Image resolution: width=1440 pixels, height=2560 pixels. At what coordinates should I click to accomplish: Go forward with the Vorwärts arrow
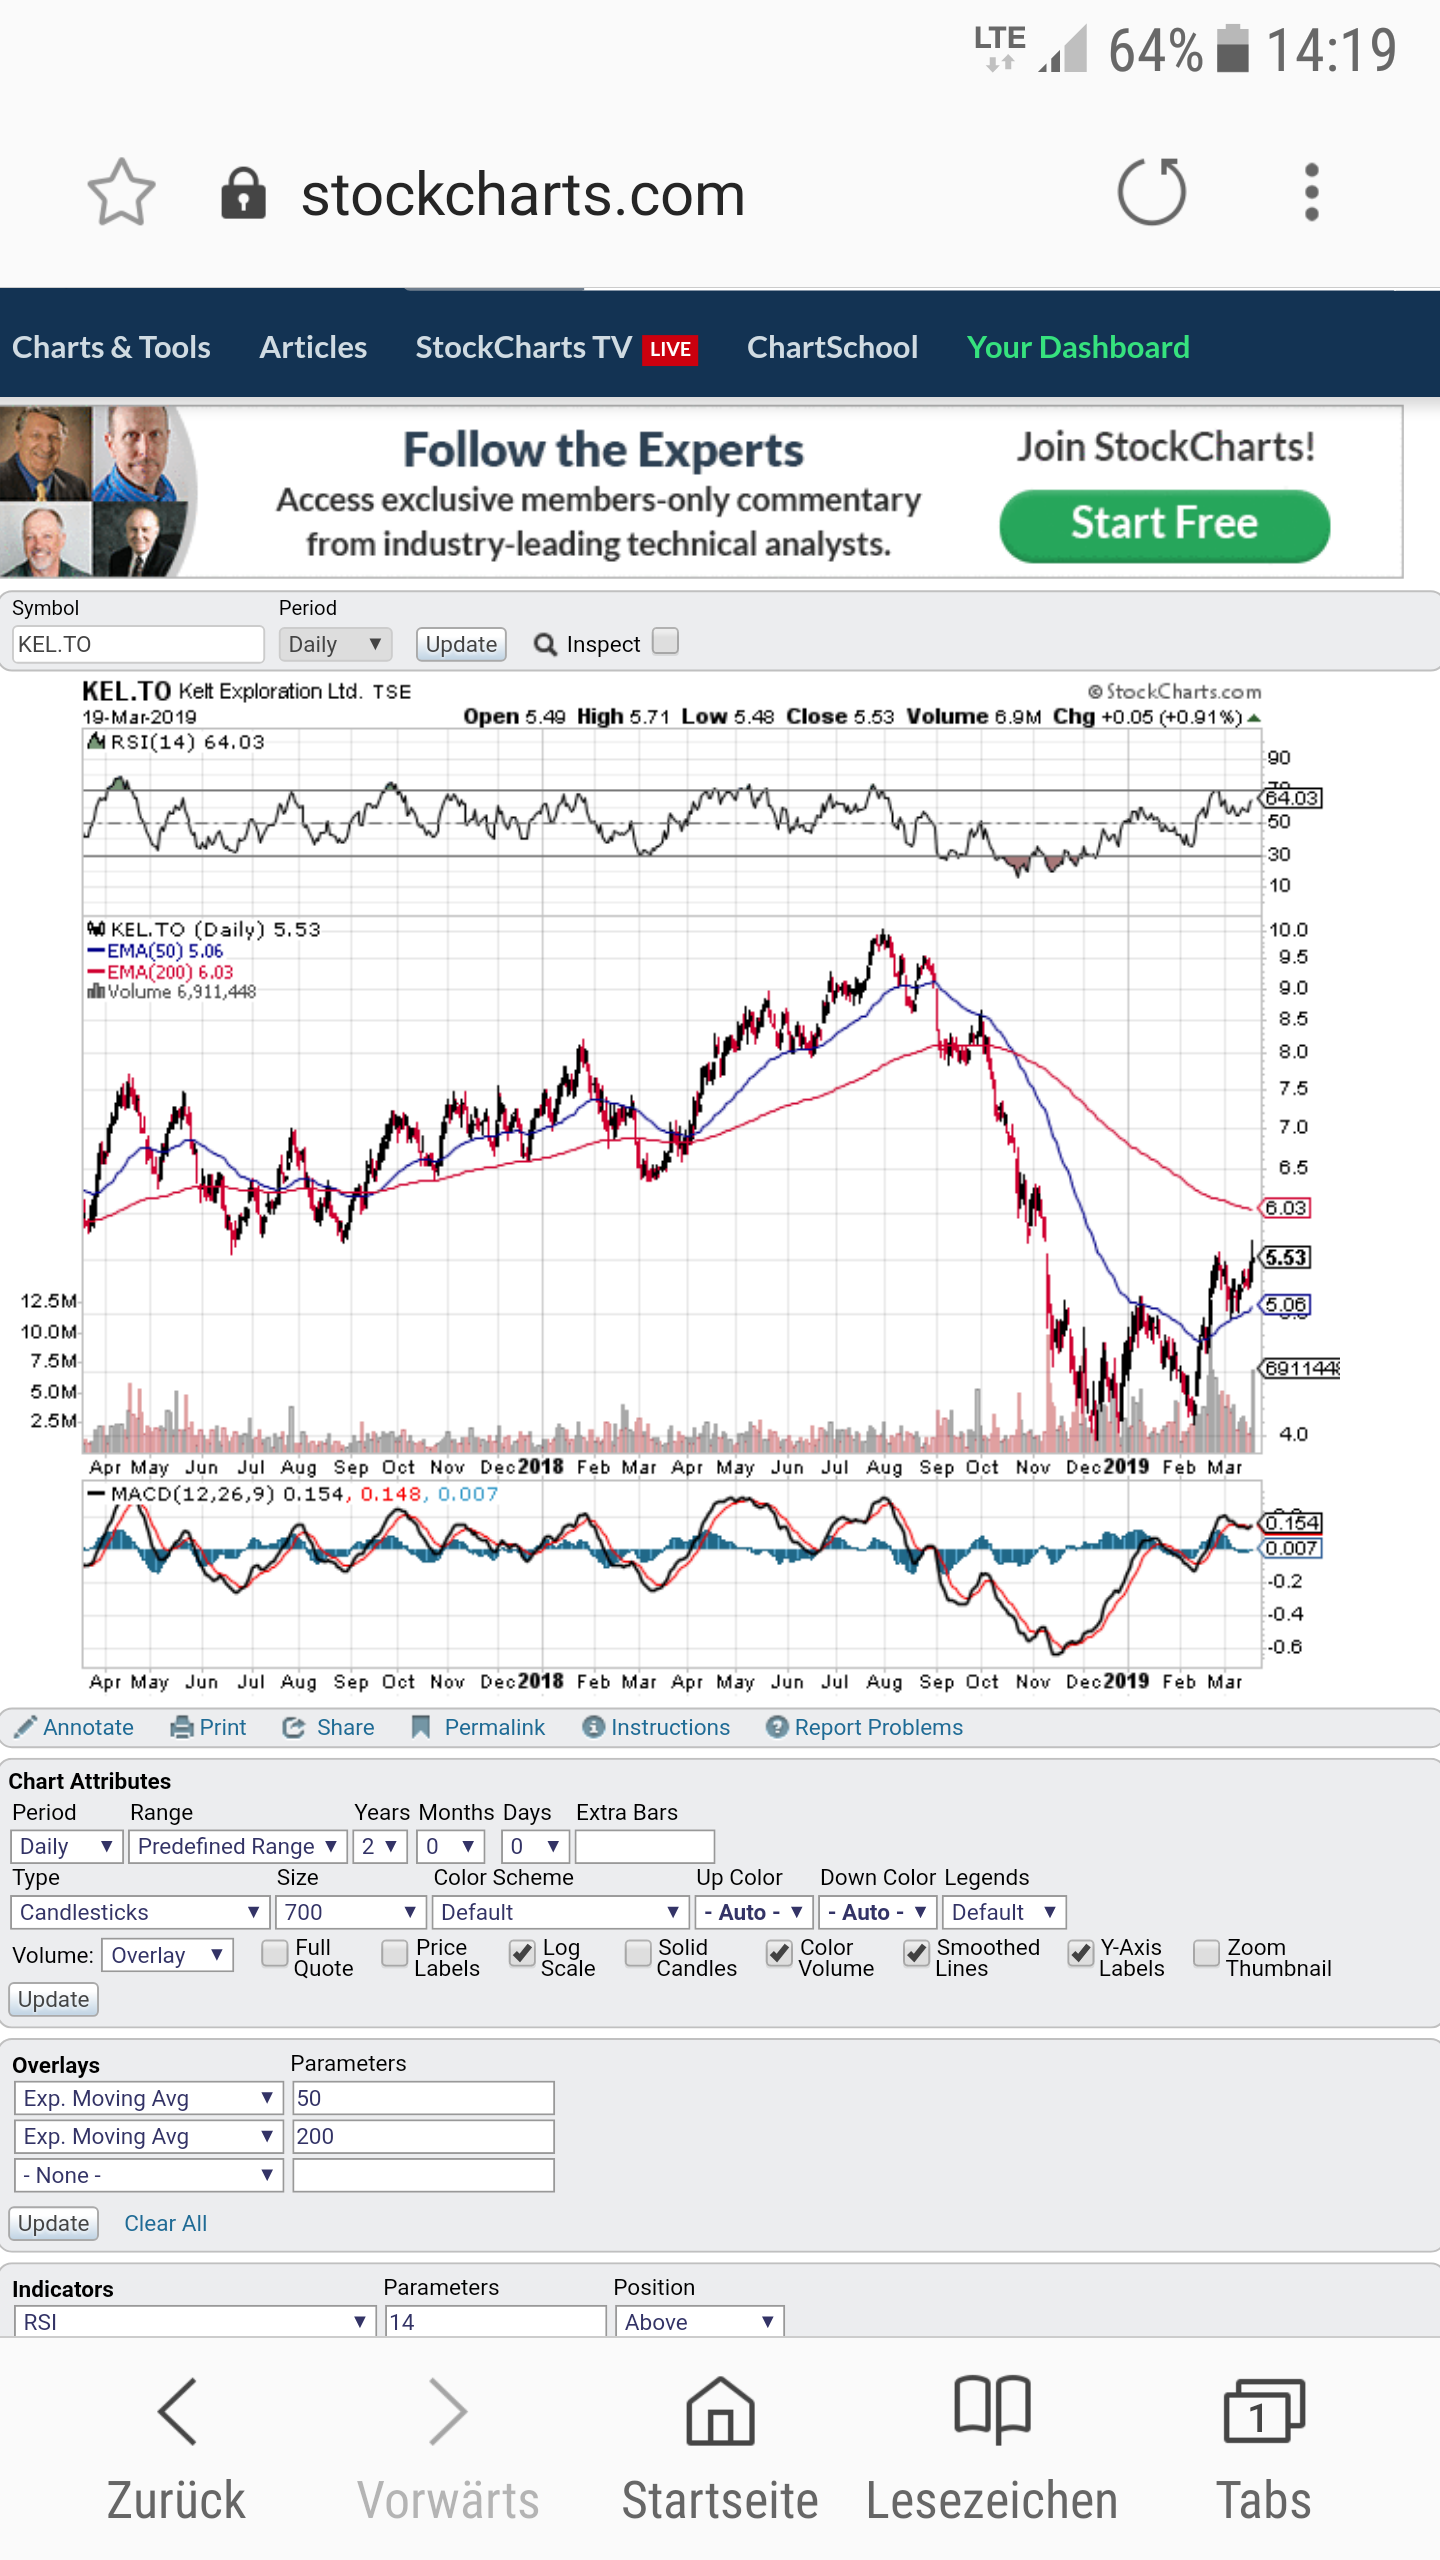(x=448, y=2412)
